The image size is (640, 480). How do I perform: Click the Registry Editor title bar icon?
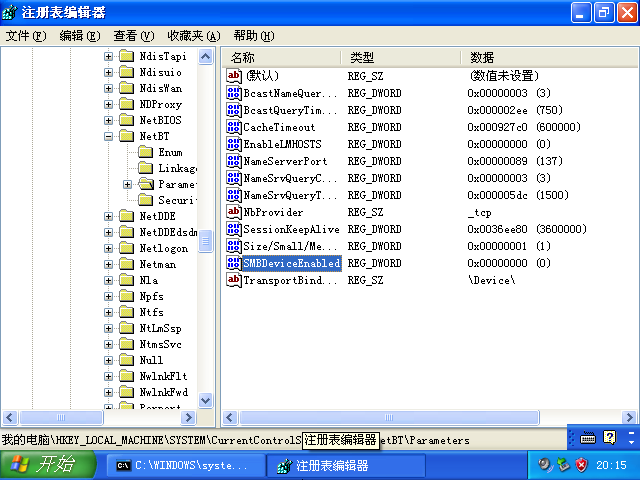tap(10, 12)
